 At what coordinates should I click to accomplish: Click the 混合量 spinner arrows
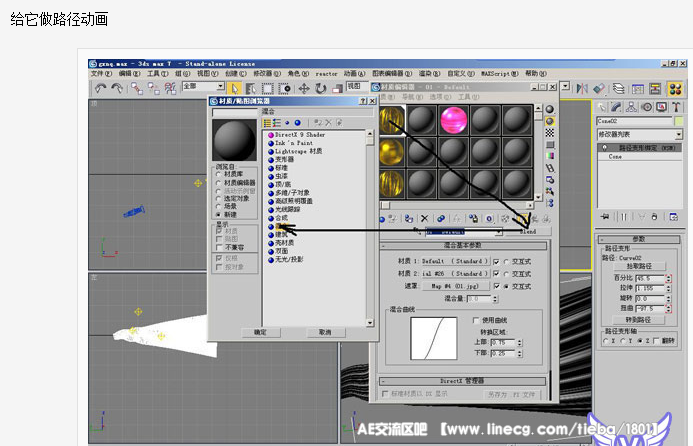[495, 299]
